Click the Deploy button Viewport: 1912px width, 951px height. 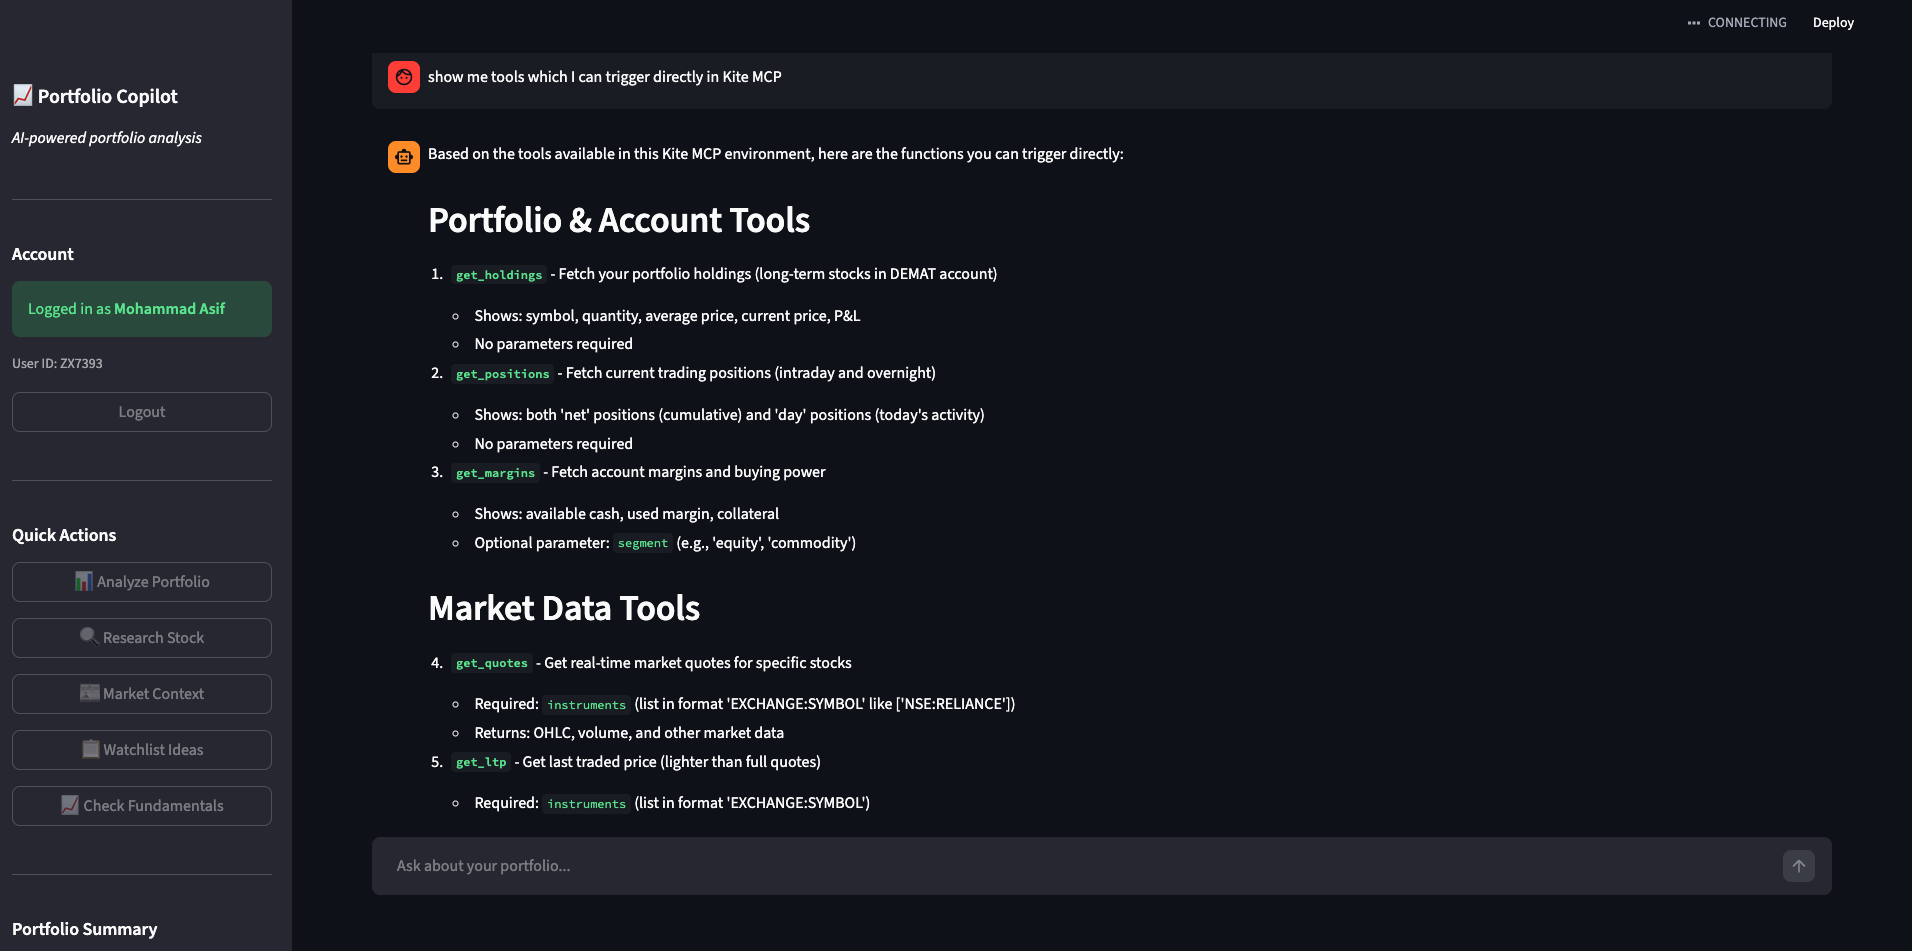click(x=1833, y=22)
